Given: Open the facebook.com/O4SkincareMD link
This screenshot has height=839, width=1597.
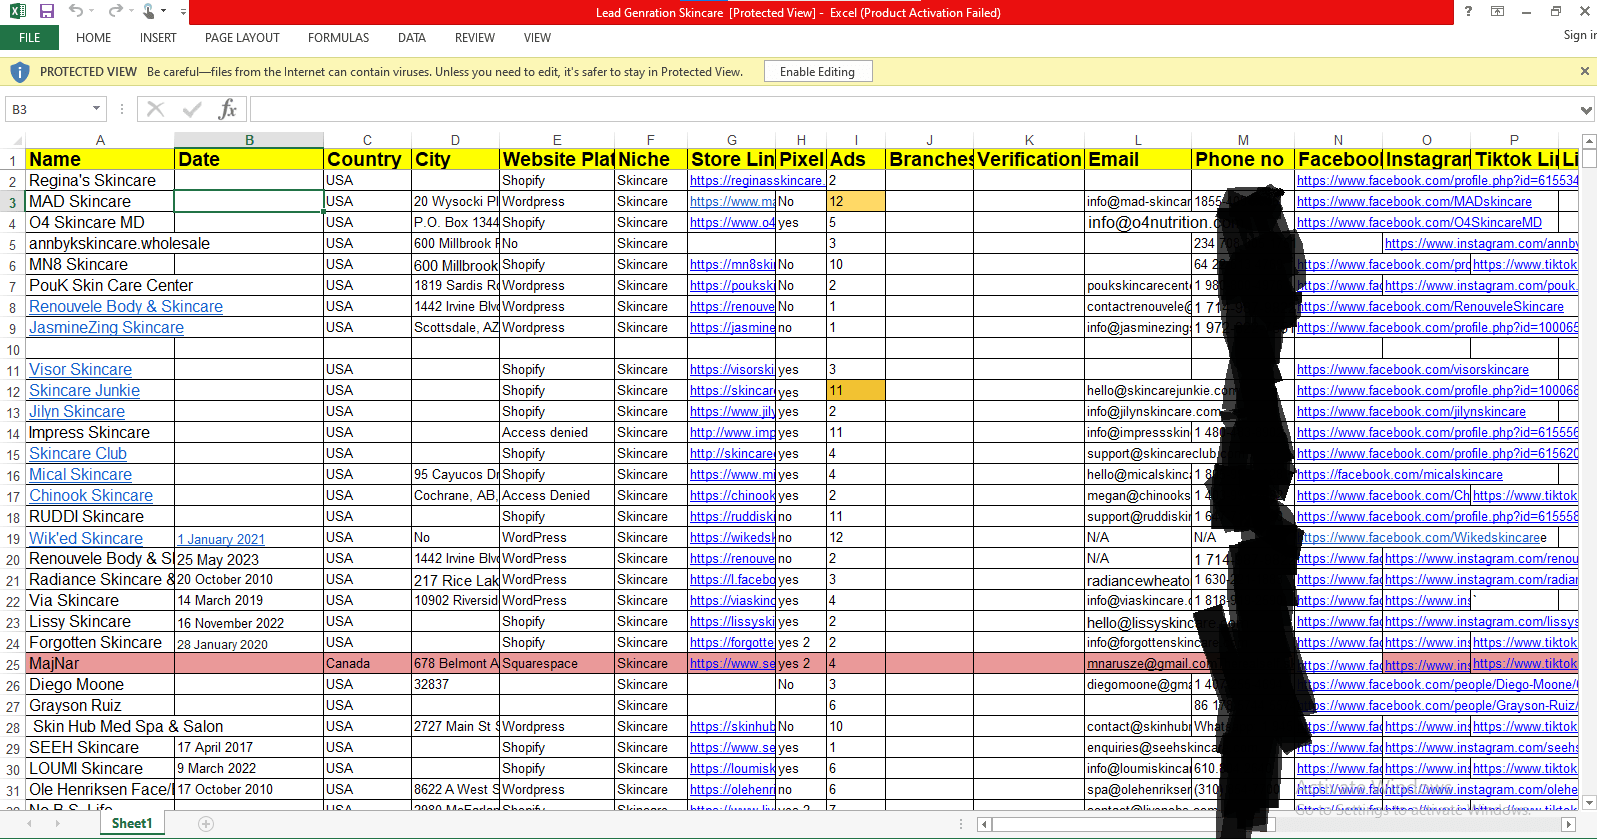Looking at the screenshot, I should pyautogui.click(x=1419, y=223).
